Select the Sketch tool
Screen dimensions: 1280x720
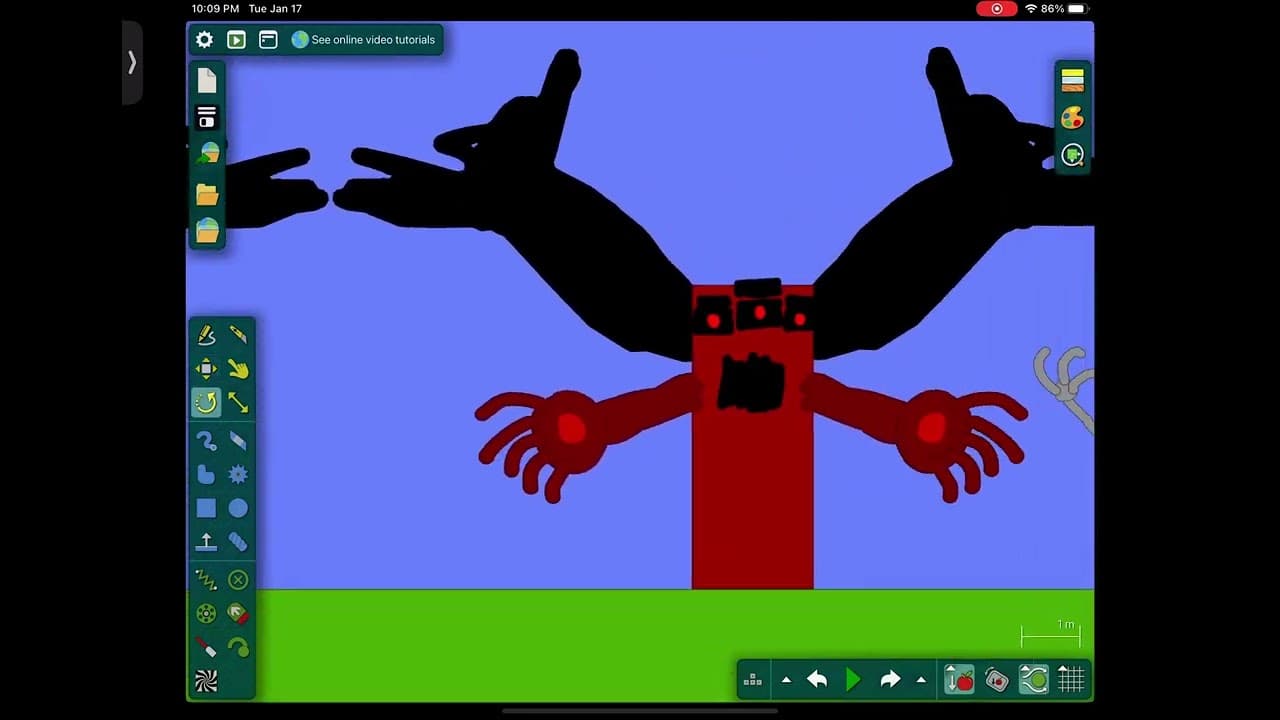(x=206, y=335)
